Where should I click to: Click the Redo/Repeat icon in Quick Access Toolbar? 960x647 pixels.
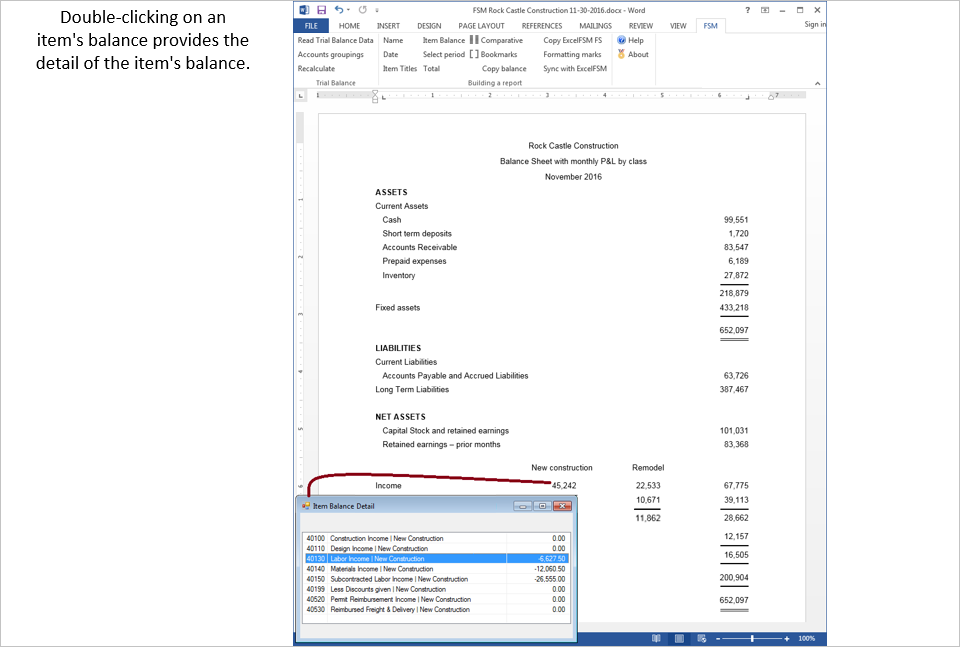click(x=362, y=10)
